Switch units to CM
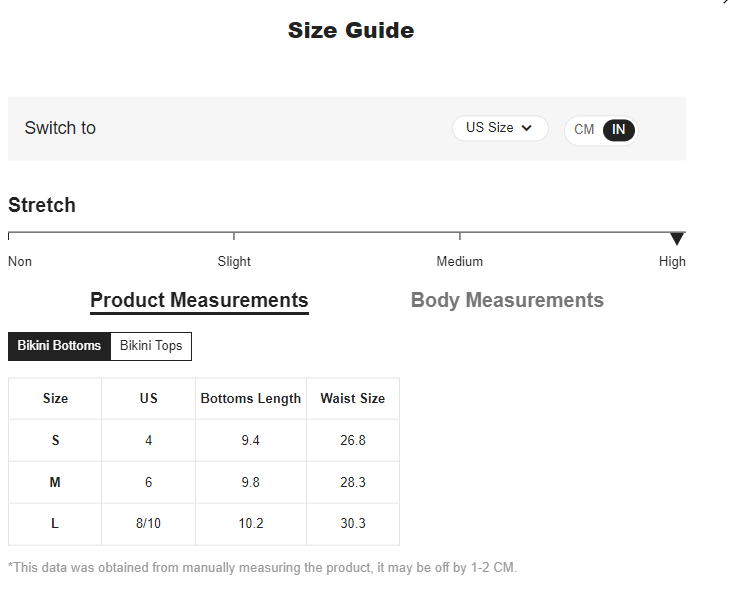 pyautogui.click(x=584, y=129)
